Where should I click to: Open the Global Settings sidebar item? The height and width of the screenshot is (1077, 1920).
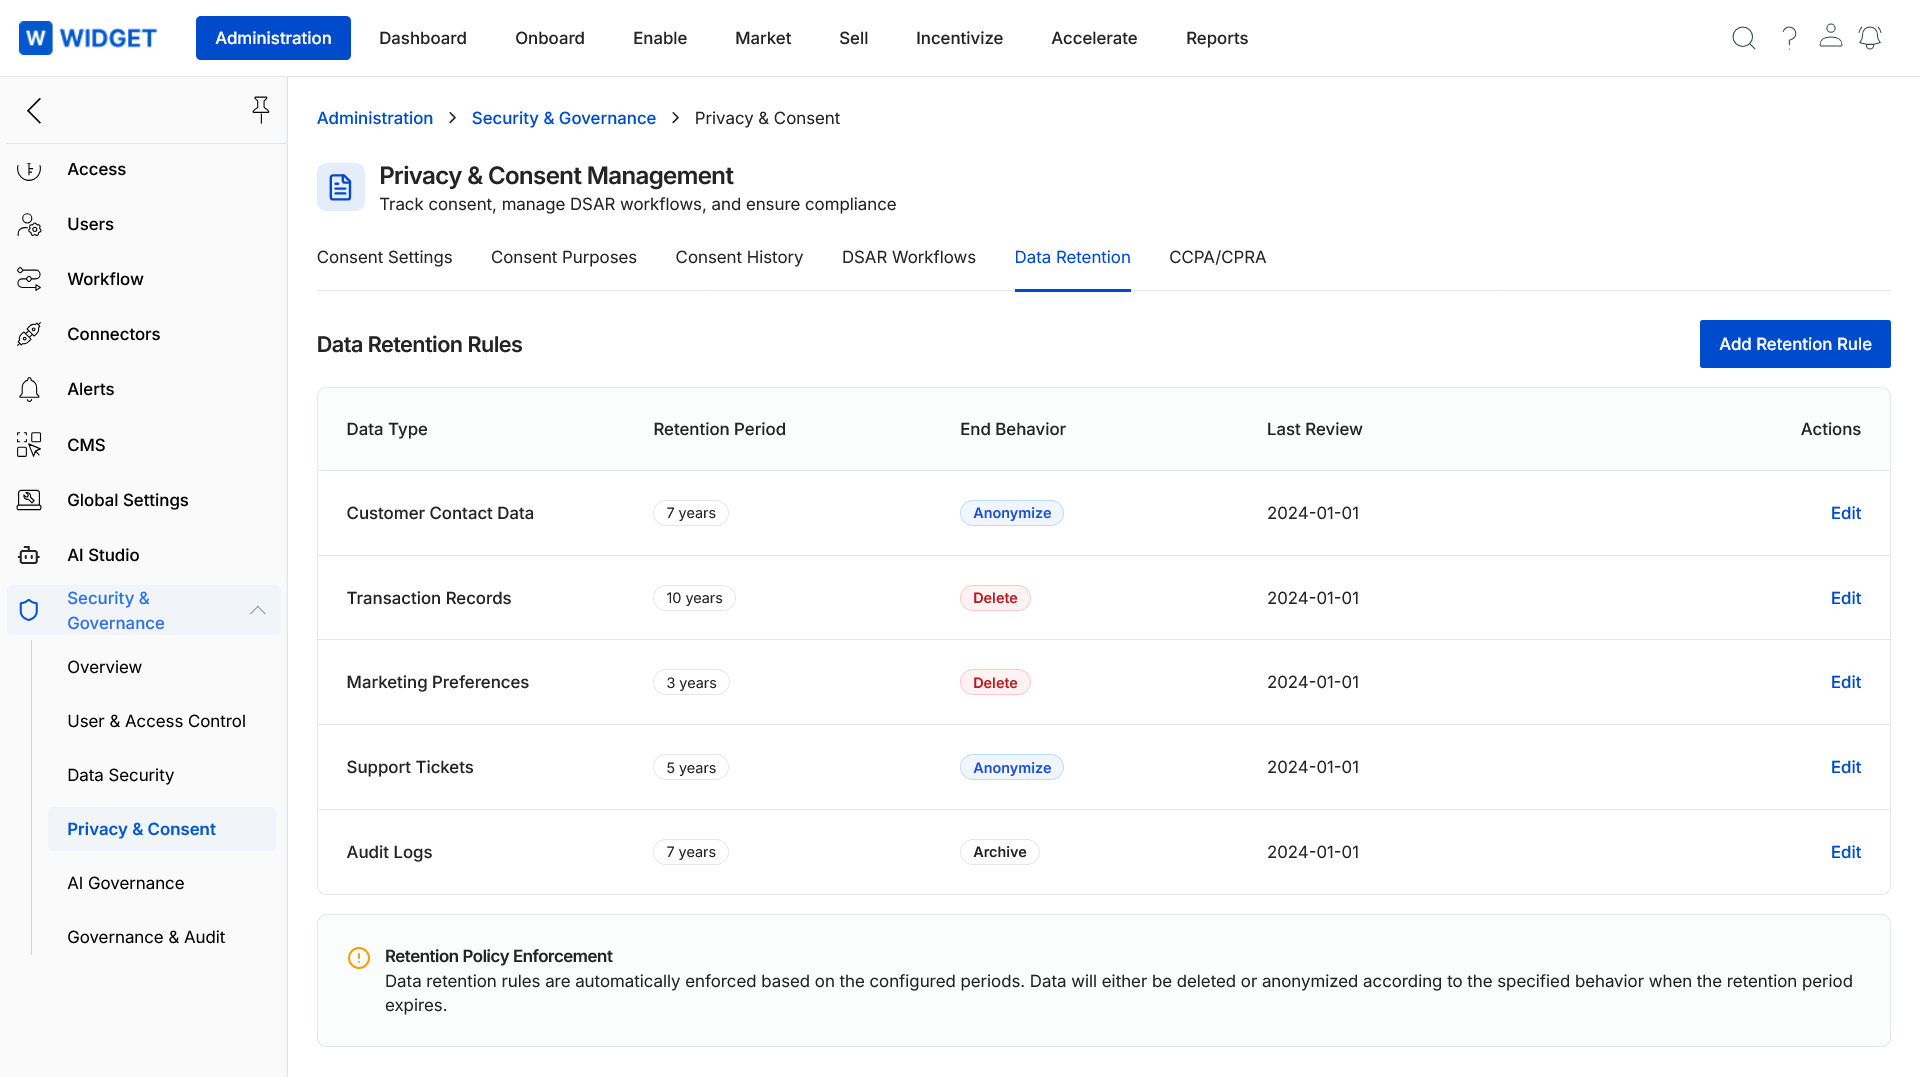click(x=127, y=500)
